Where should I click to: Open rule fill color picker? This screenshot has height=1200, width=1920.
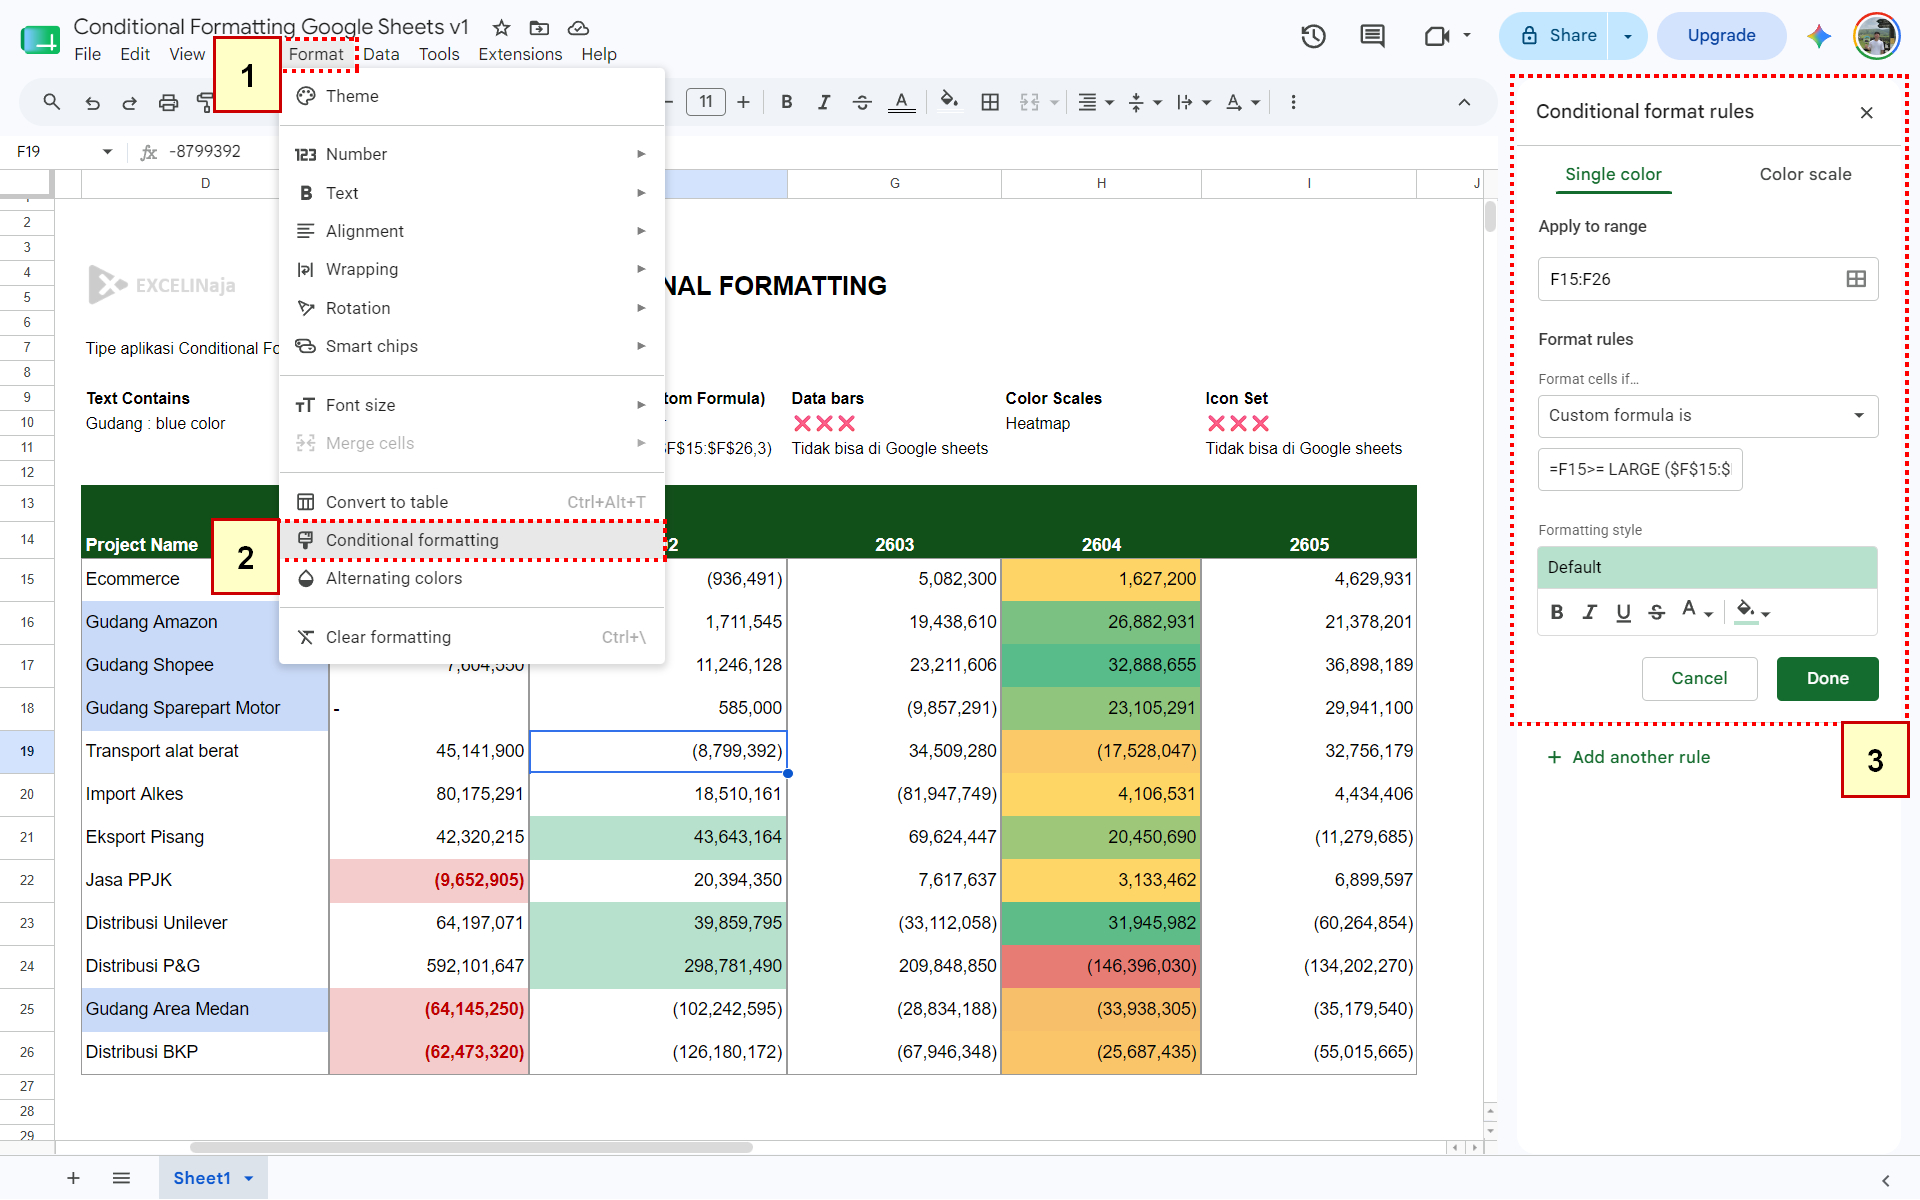(x=1753, y=611)
